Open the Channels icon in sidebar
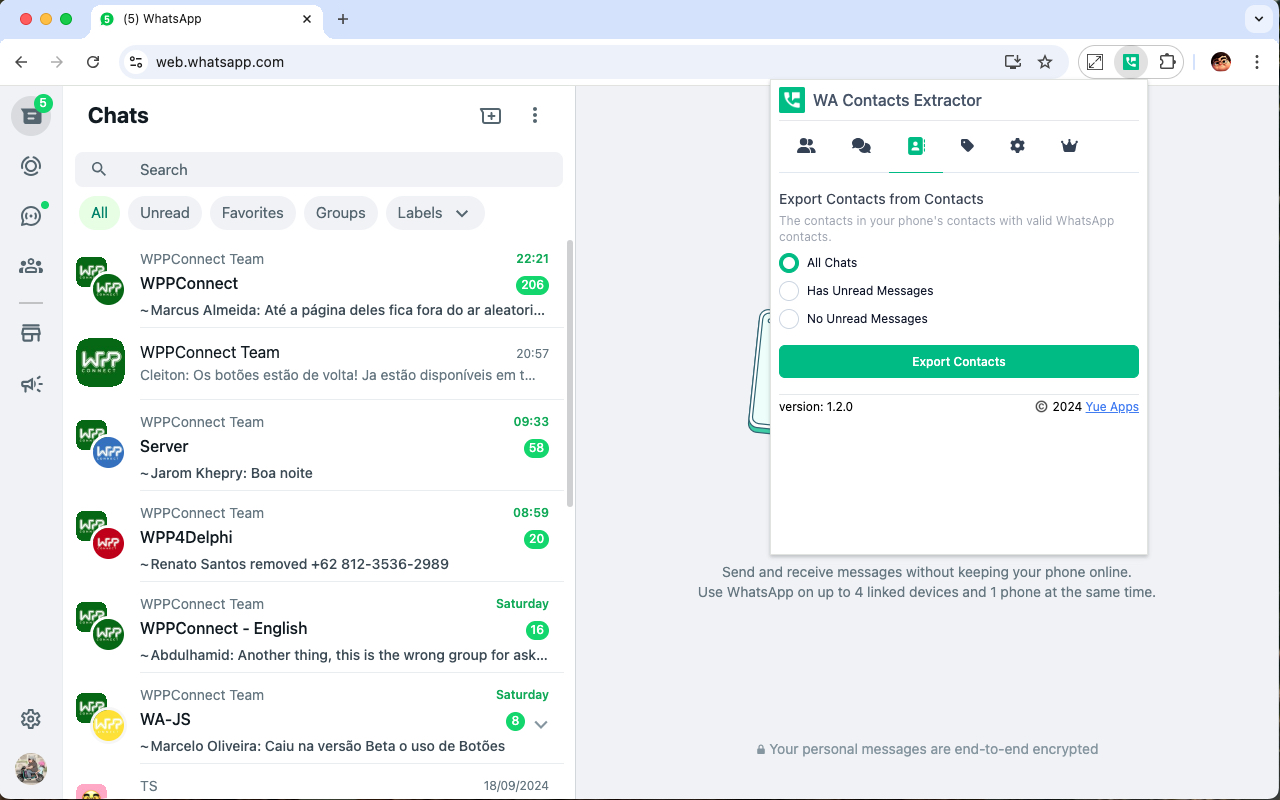The image size is (1280, 800). [31, 216]
